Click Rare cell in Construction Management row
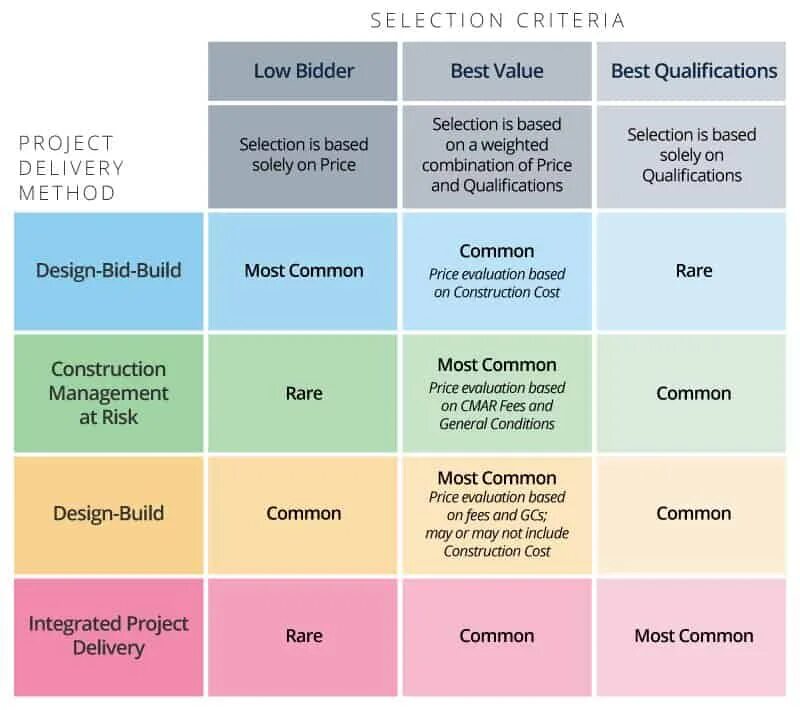This screenshot has height=710, width=800. coord(303,393)
